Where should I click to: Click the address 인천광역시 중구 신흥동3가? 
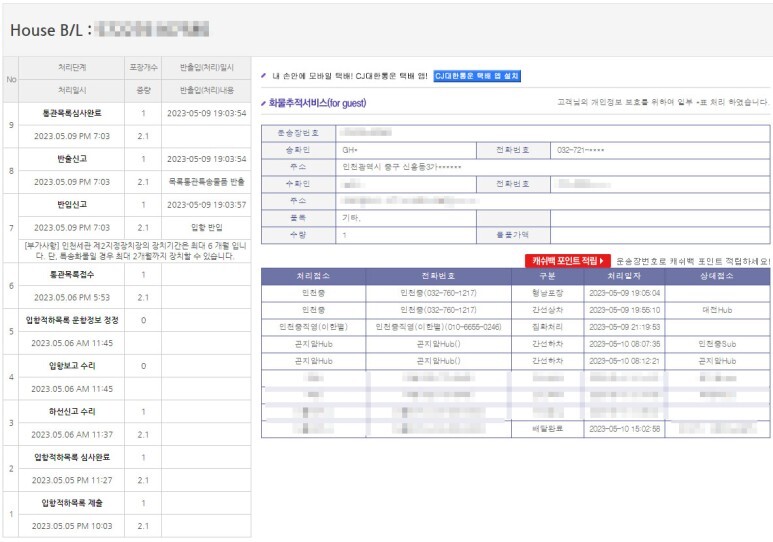[x=402, y=167]
